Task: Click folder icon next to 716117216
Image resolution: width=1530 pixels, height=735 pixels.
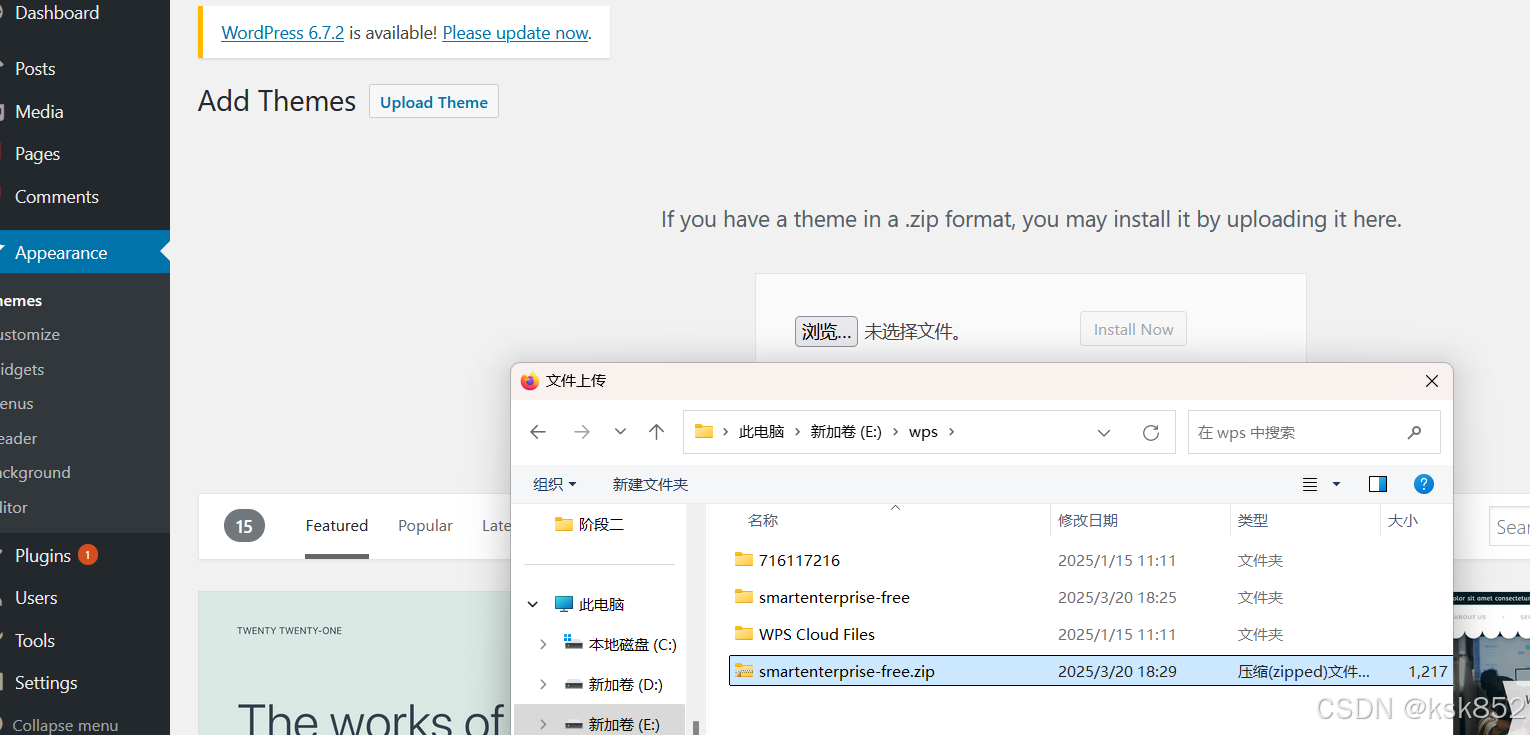Action: coord(744,560)
